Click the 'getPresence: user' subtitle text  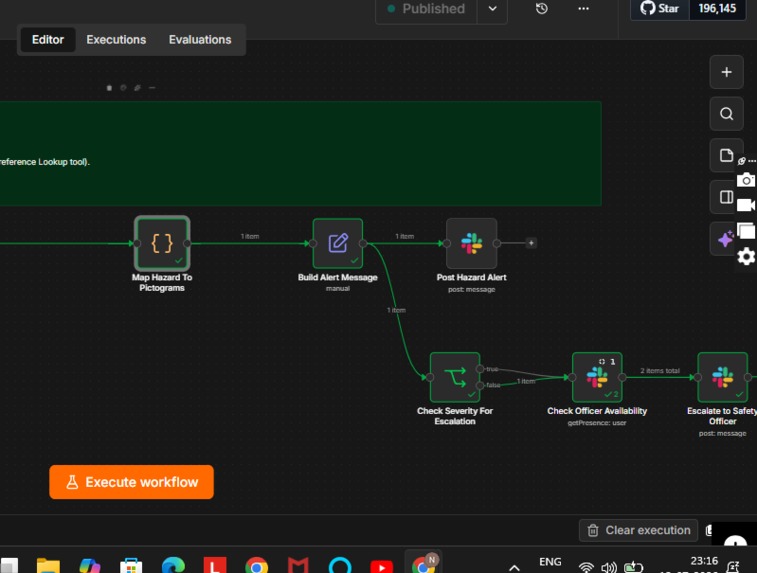597,423
